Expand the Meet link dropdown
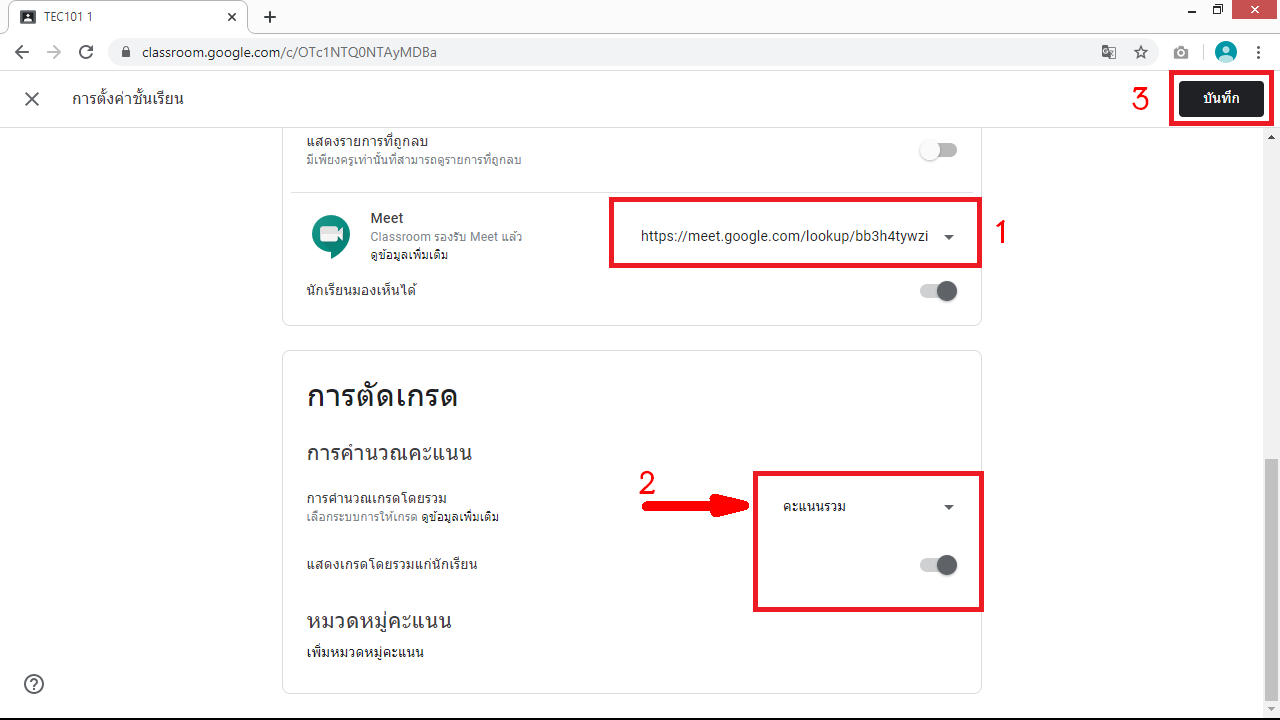The width and height of the screenshot is (1280, 720). click(x=948, y=237)
